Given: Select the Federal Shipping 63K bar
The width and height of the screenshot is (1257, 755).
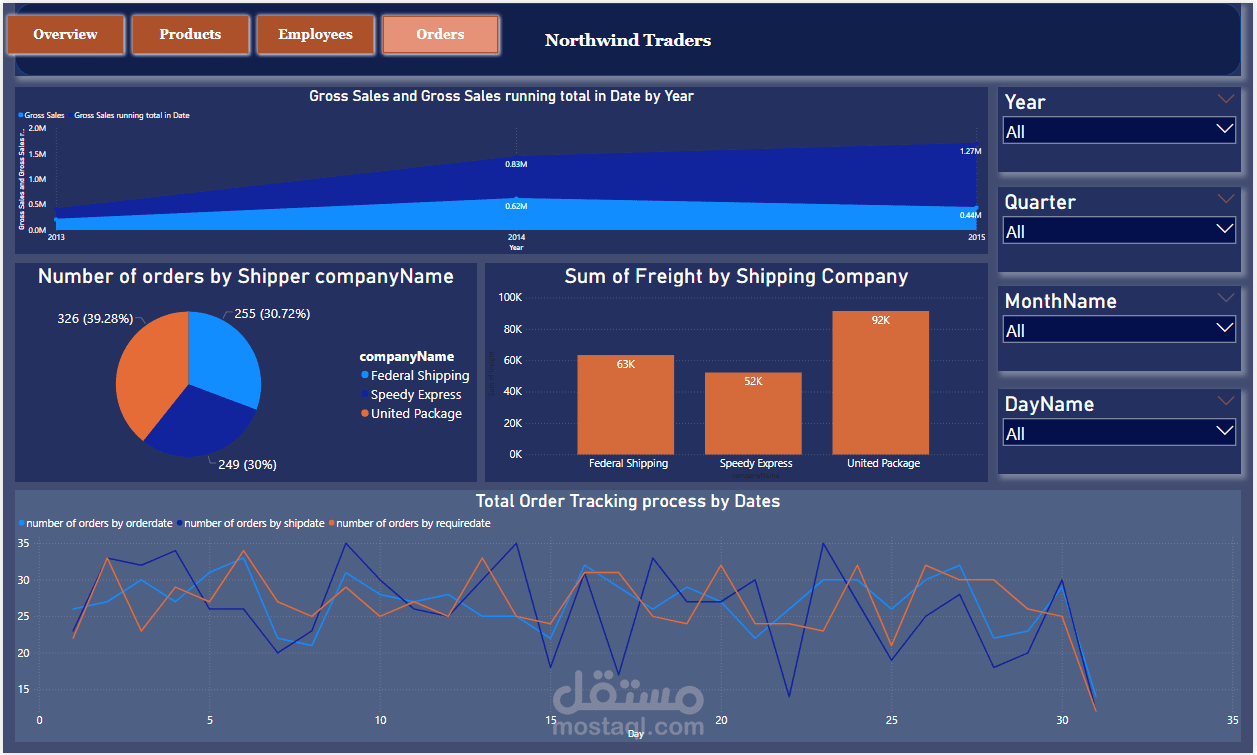Looking at the screenshot, I should tap(626, 405).
